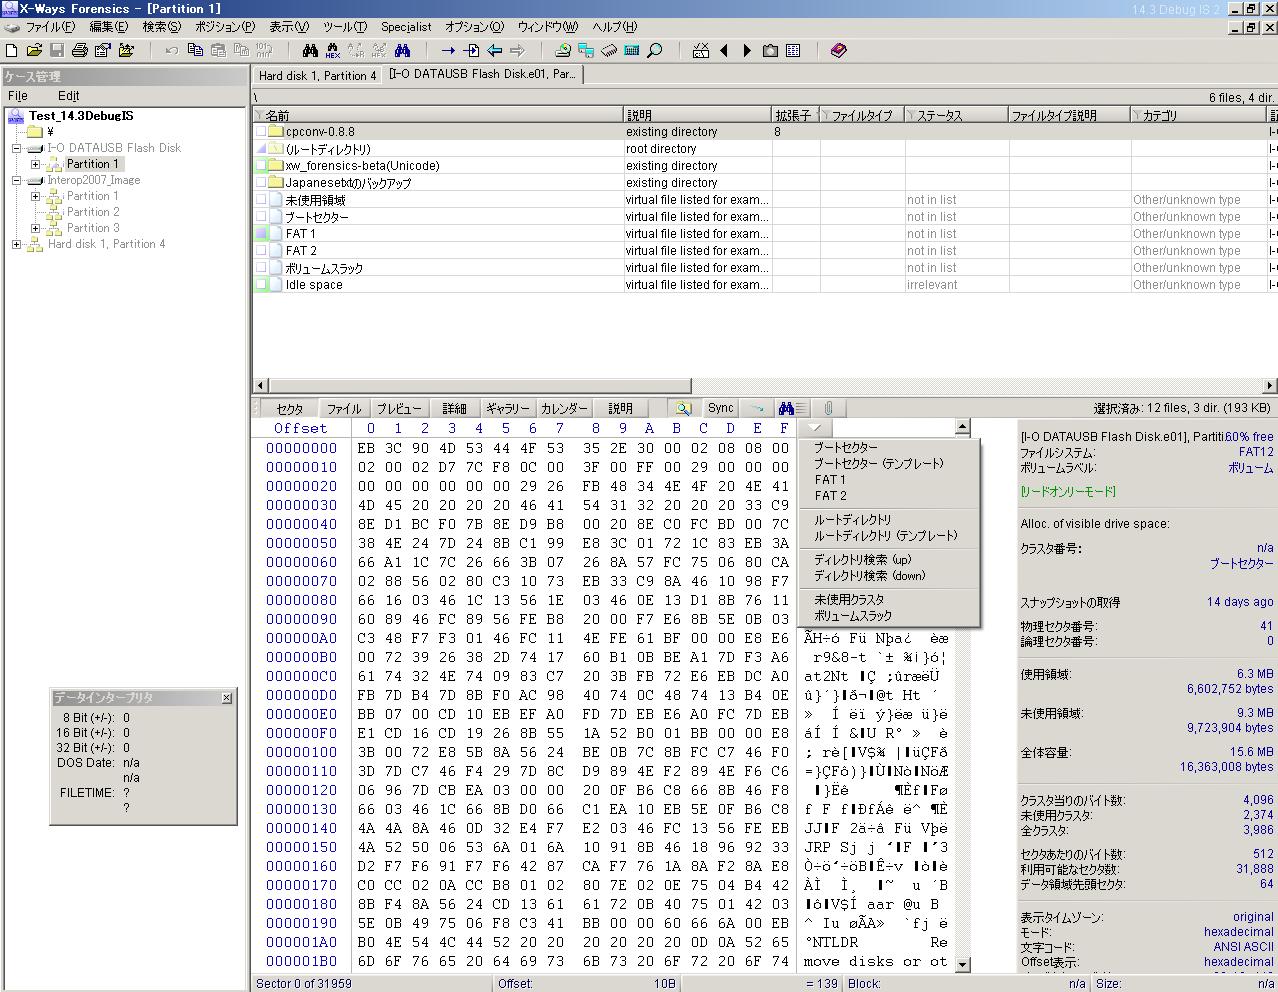
Task: Click the camera snapshot icon
Action: point(770,50)
